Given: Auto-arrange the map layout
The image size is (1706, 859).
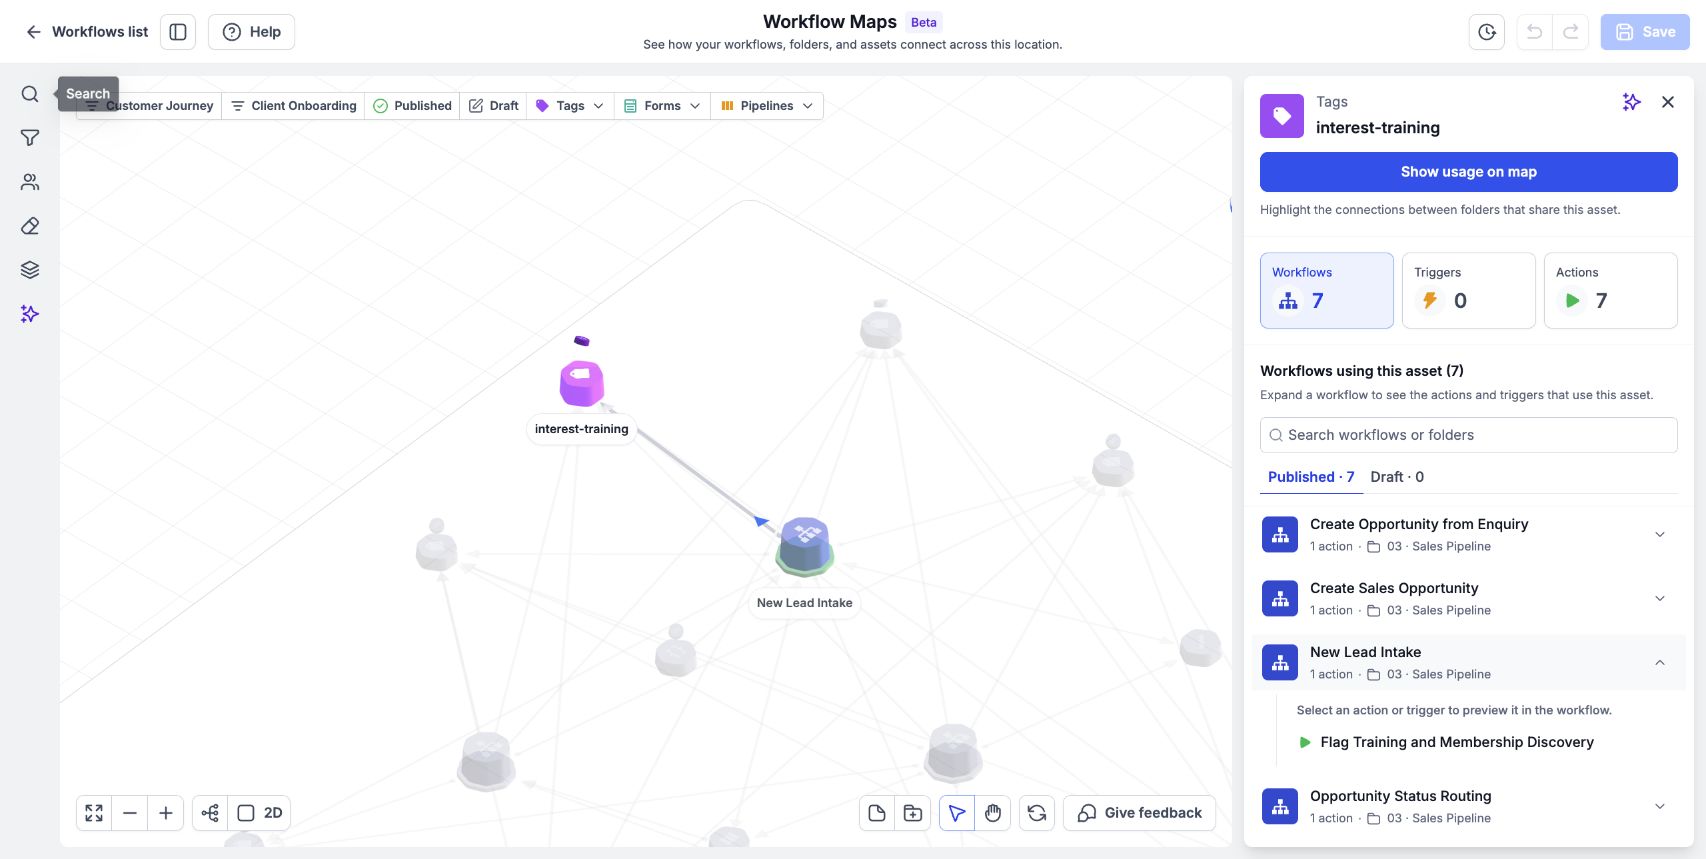Looking at the screenshot, I should click(x=210, y=813).
